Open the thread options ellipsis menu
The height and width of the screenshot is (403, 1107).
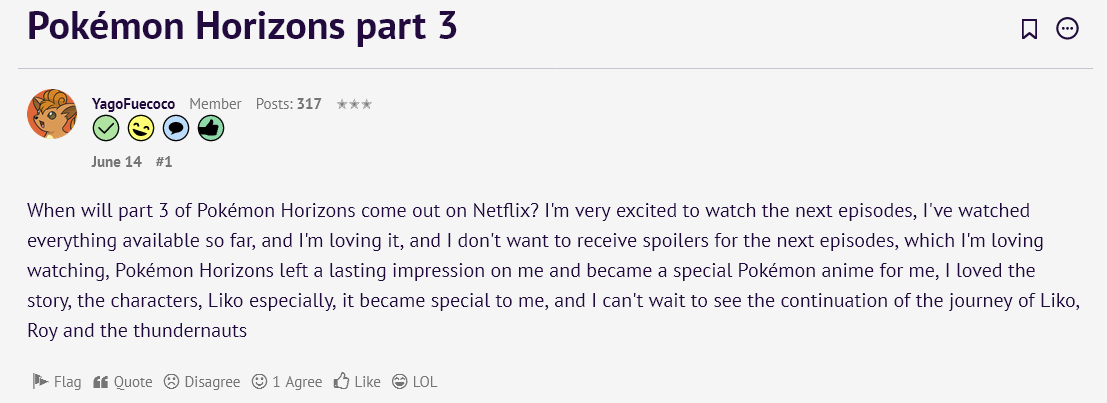(1068, 29)
